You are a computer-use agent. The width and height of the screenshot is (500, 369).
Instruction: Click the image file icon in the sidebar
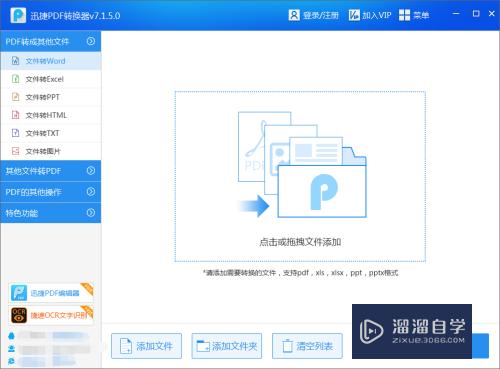tap(15, 151)
